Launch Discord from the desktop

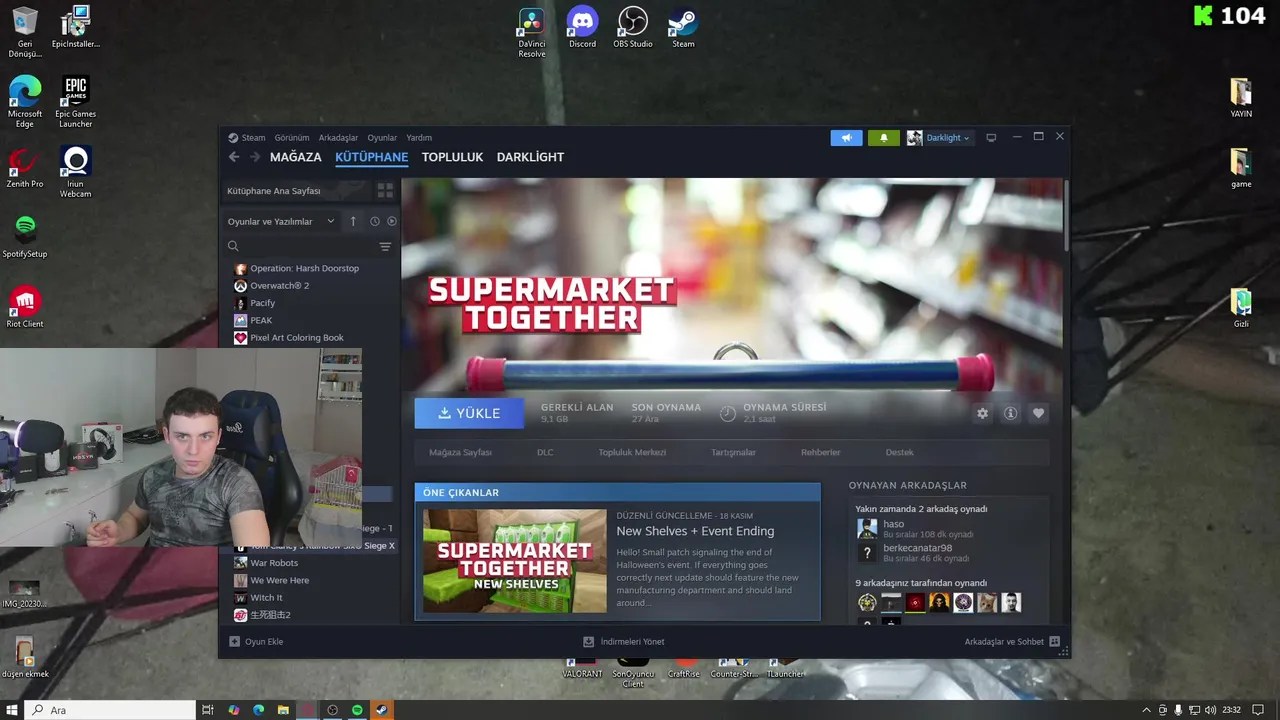pyautogui.click(x=582, y=28)
